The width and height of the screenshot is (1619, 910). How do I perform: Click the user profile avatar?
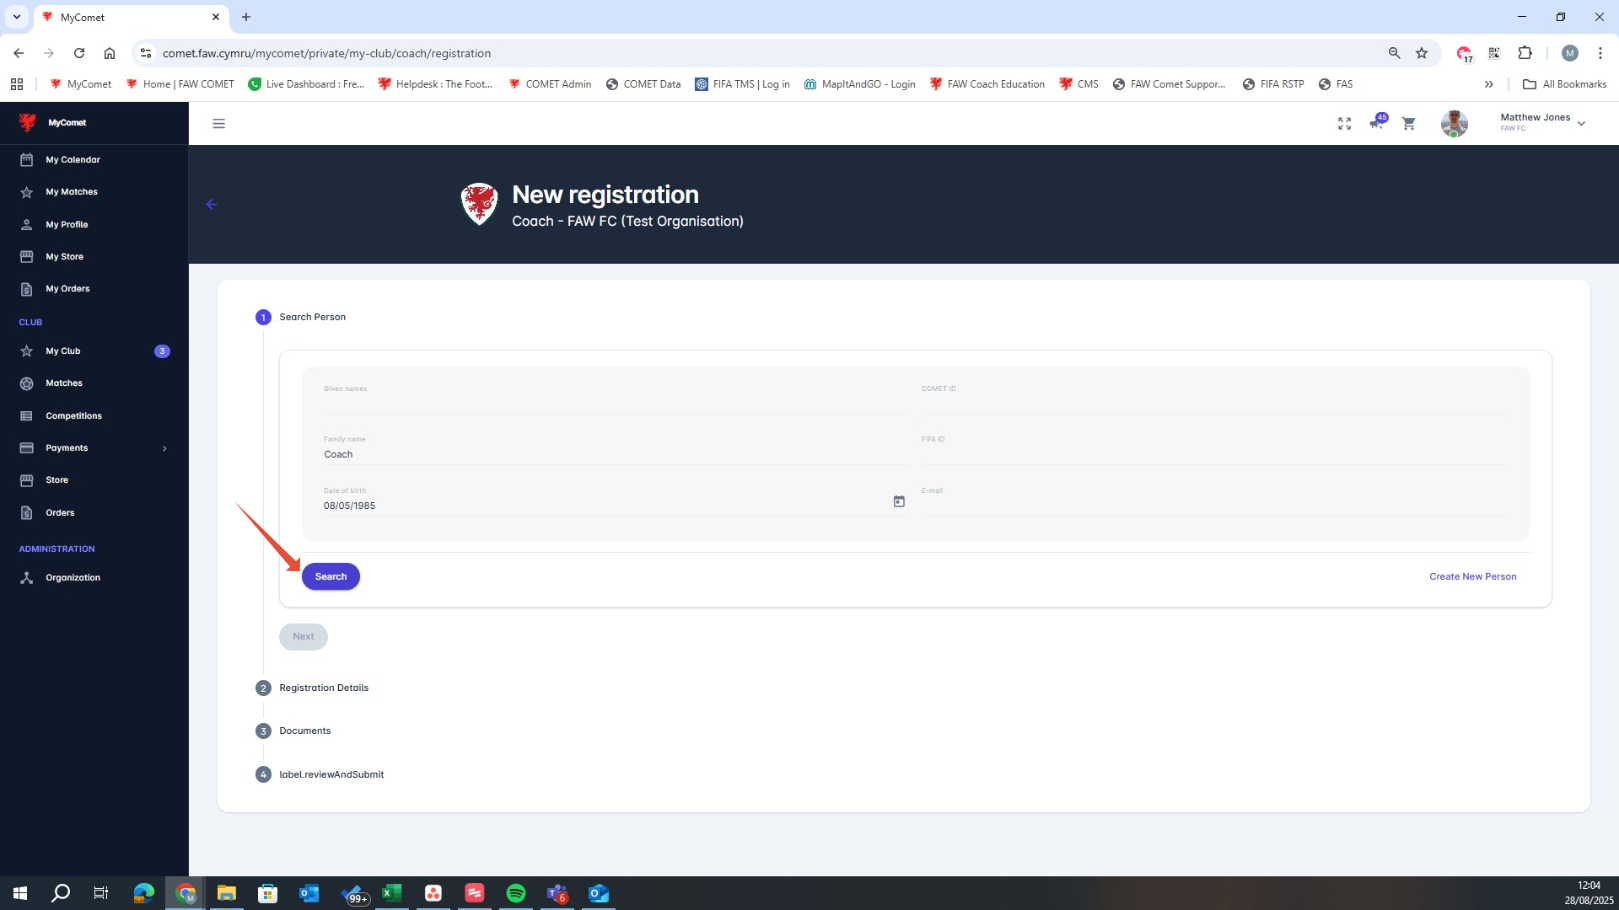pos(1454,124)
